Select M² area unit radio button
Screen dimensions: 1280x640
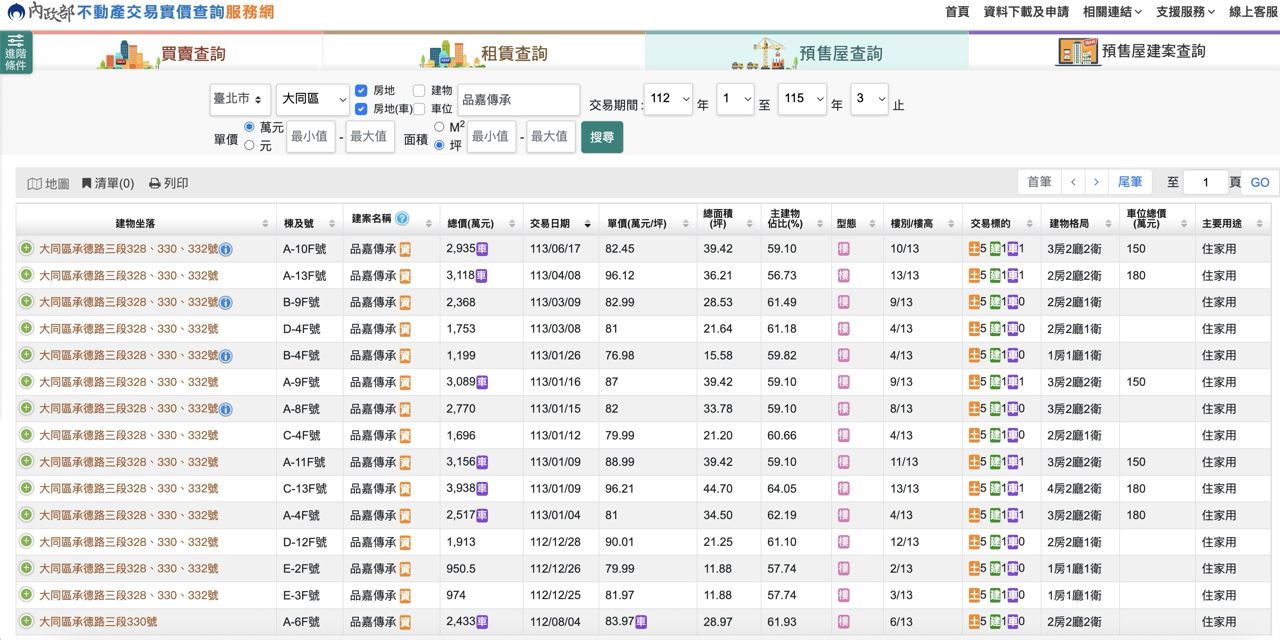439,127
